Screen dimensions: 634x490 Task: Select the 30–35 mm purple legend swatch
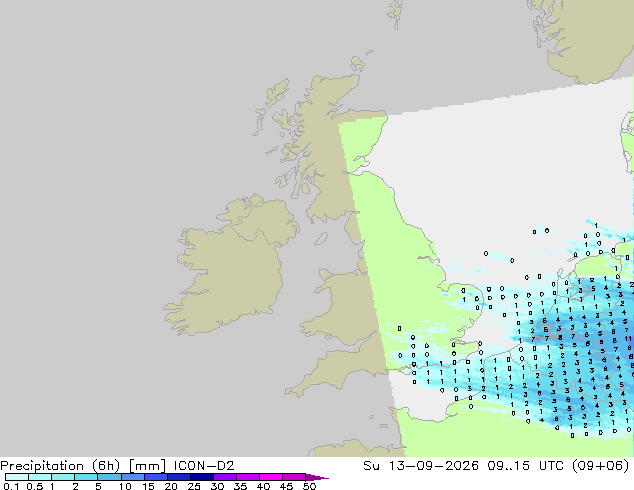click(225, 477)
